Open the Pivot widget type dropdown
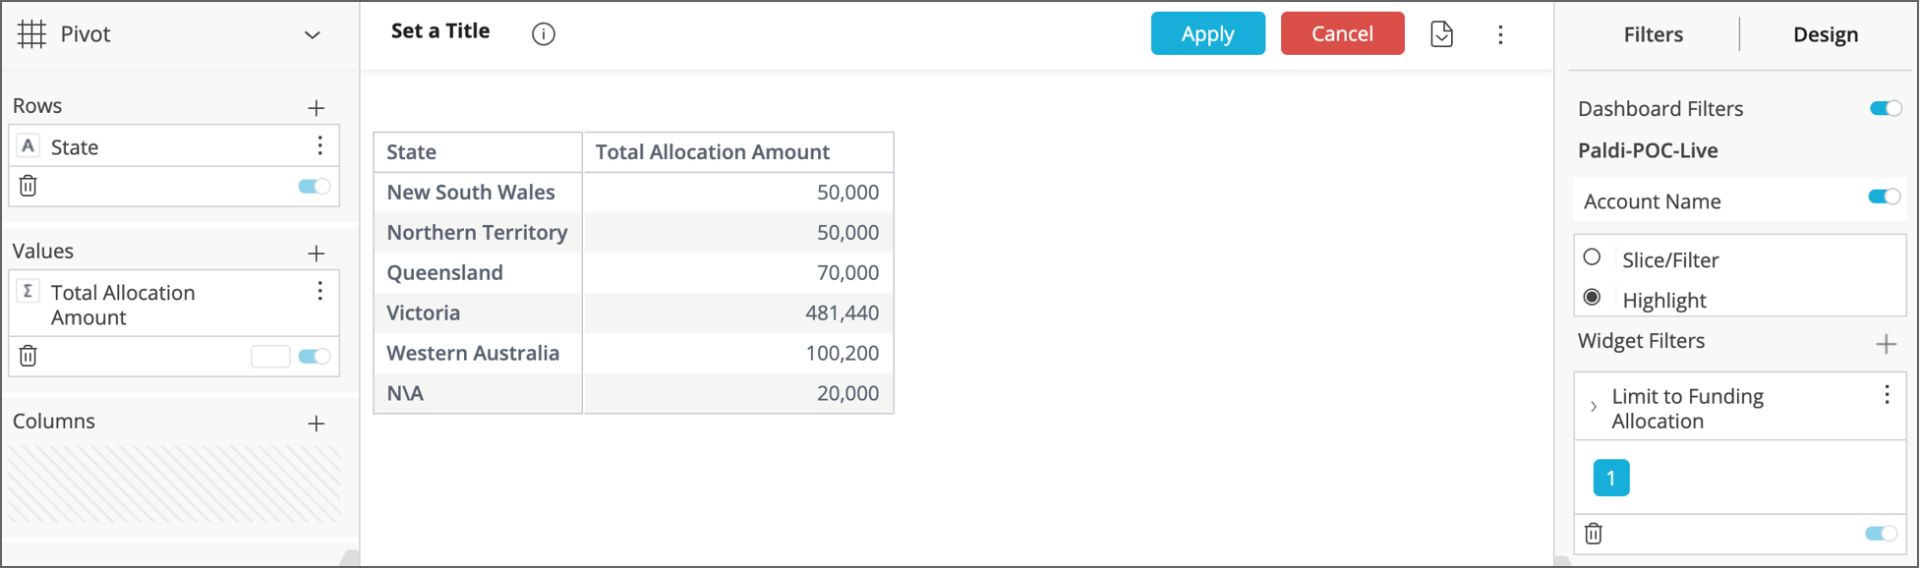This screenshot has width=1920, height=568. (312, 35)
